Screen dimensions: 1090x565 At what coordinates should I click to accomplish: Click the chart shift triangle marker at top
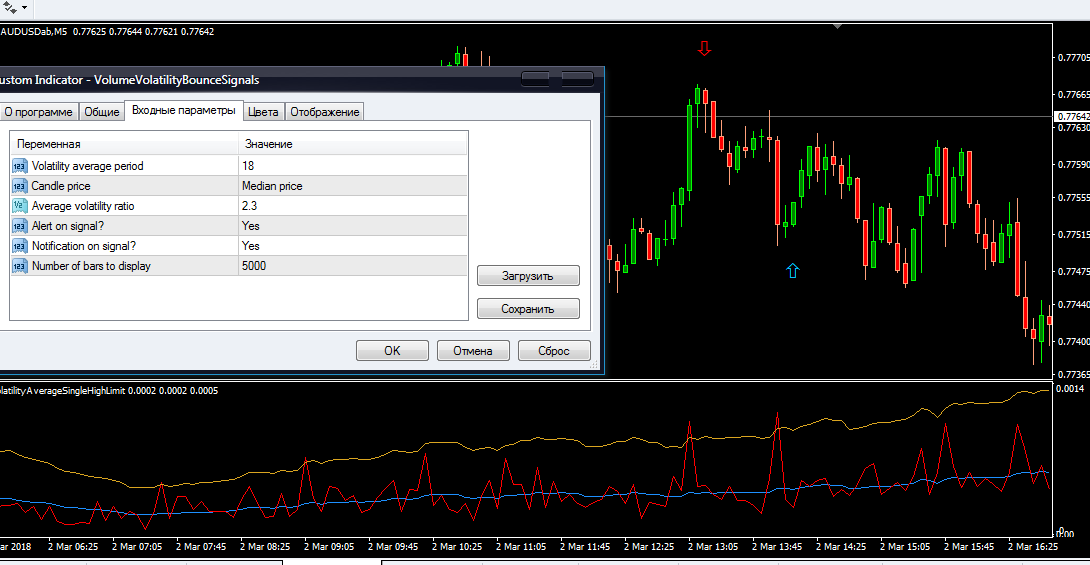(x=838, y=26)
